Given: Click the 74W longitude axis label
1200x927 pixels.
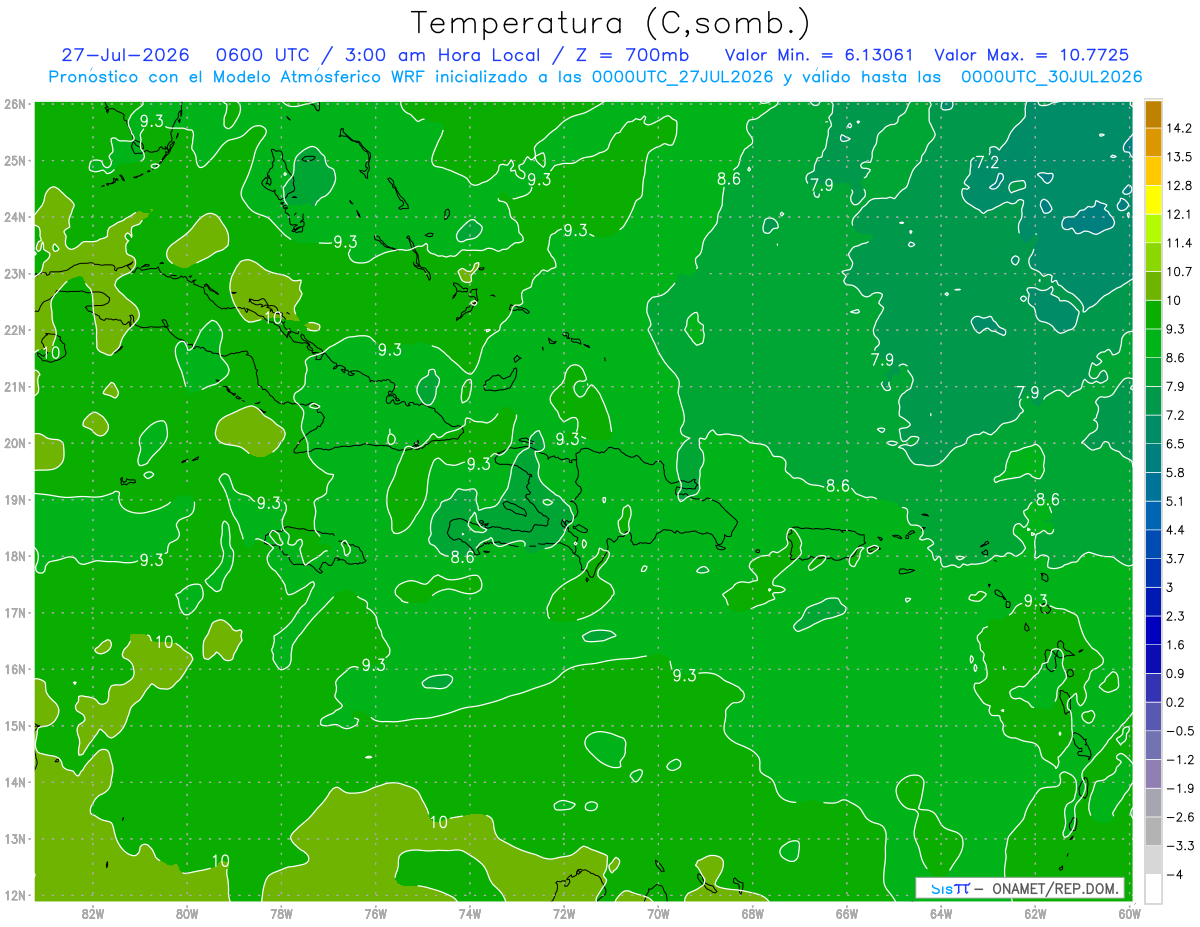Looking at the screenshot, I should (x=469, y=912).
